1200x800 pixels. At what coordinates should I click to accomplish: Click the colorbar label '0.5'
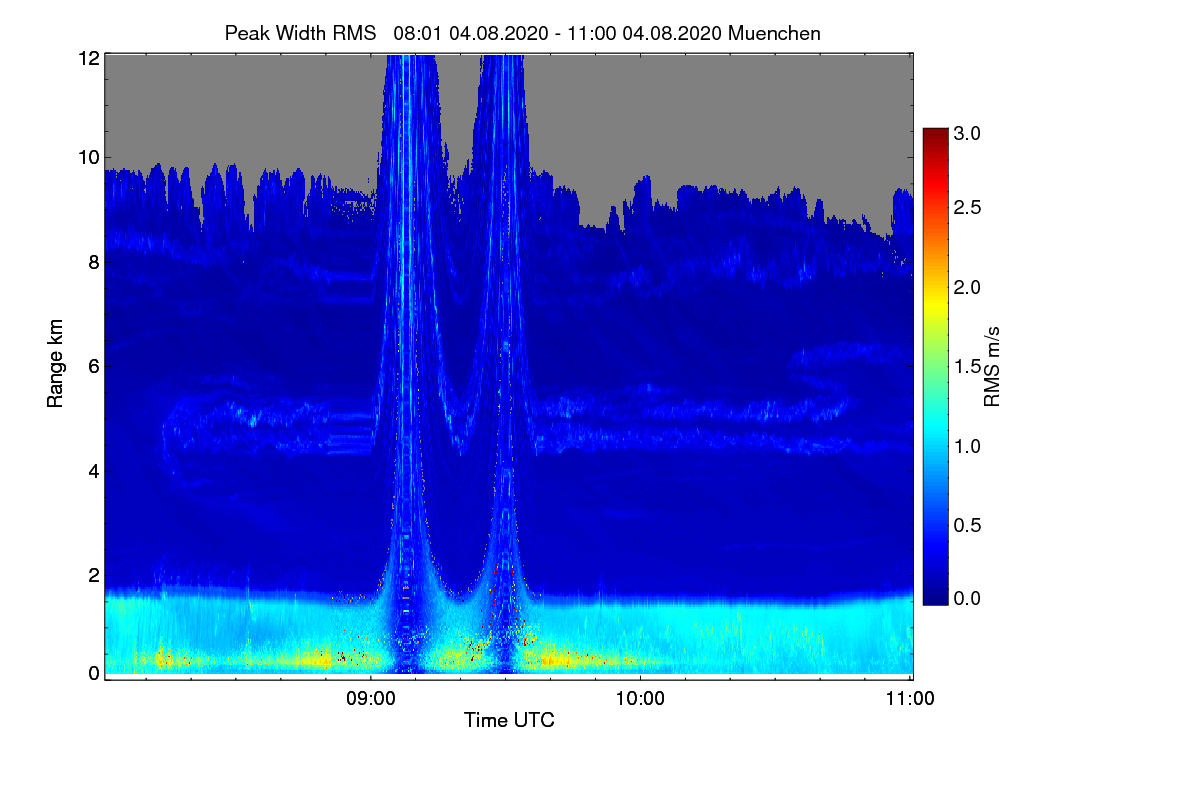(967, 526)
